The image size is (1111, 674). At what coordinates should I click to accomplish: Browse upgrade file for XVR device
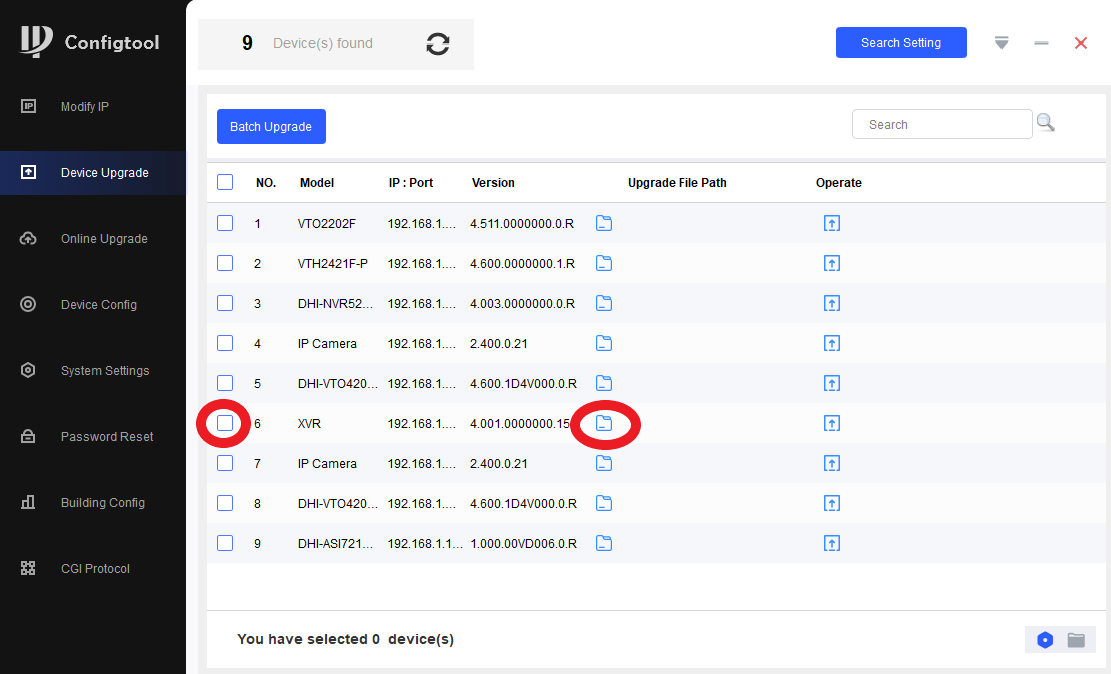pyautogui.click(x=604, y=423)
